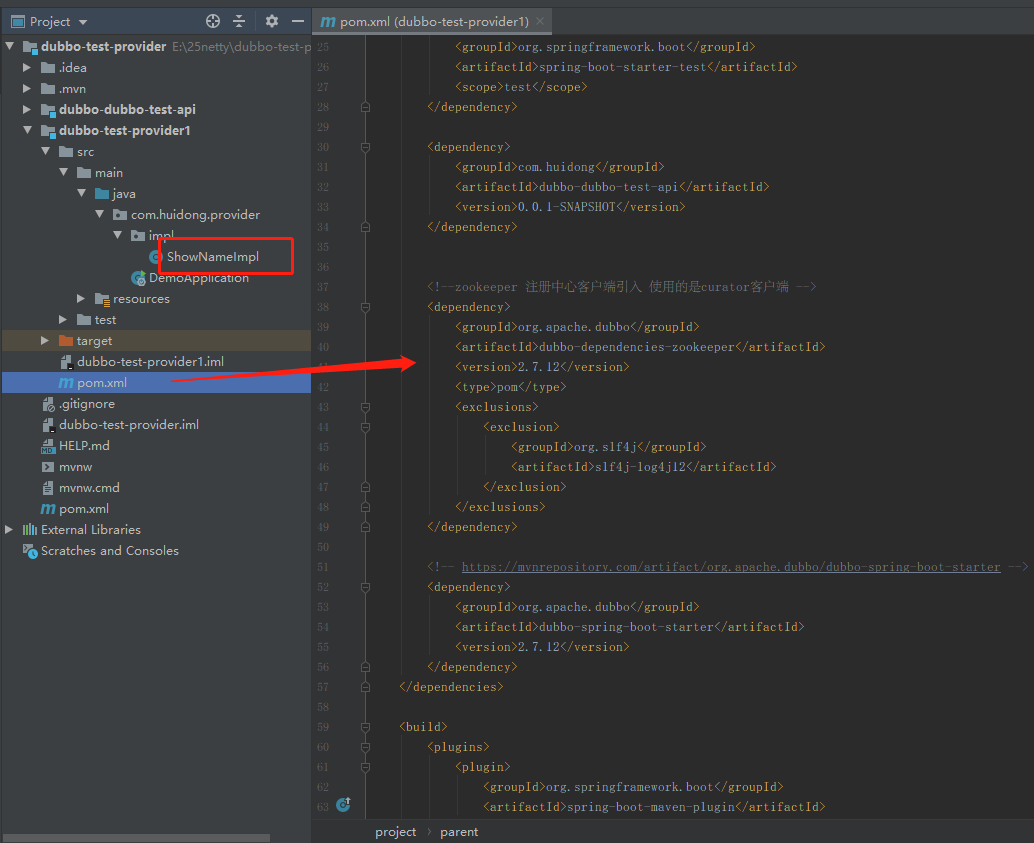Viewport: 1034px width, 843px height.
Task: Fold the exclusion block at line 44
Action: pos(365,427)
